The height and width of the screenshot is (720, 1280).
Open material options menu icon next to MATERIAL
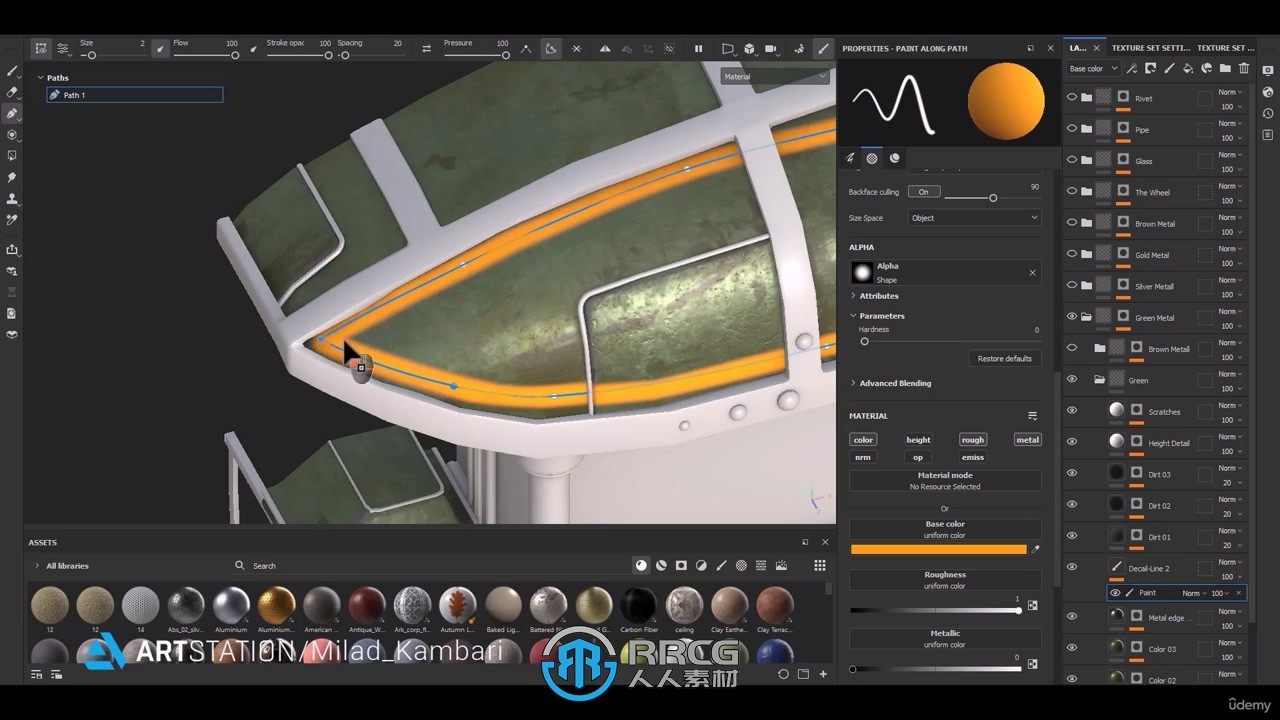[1033, 416]
